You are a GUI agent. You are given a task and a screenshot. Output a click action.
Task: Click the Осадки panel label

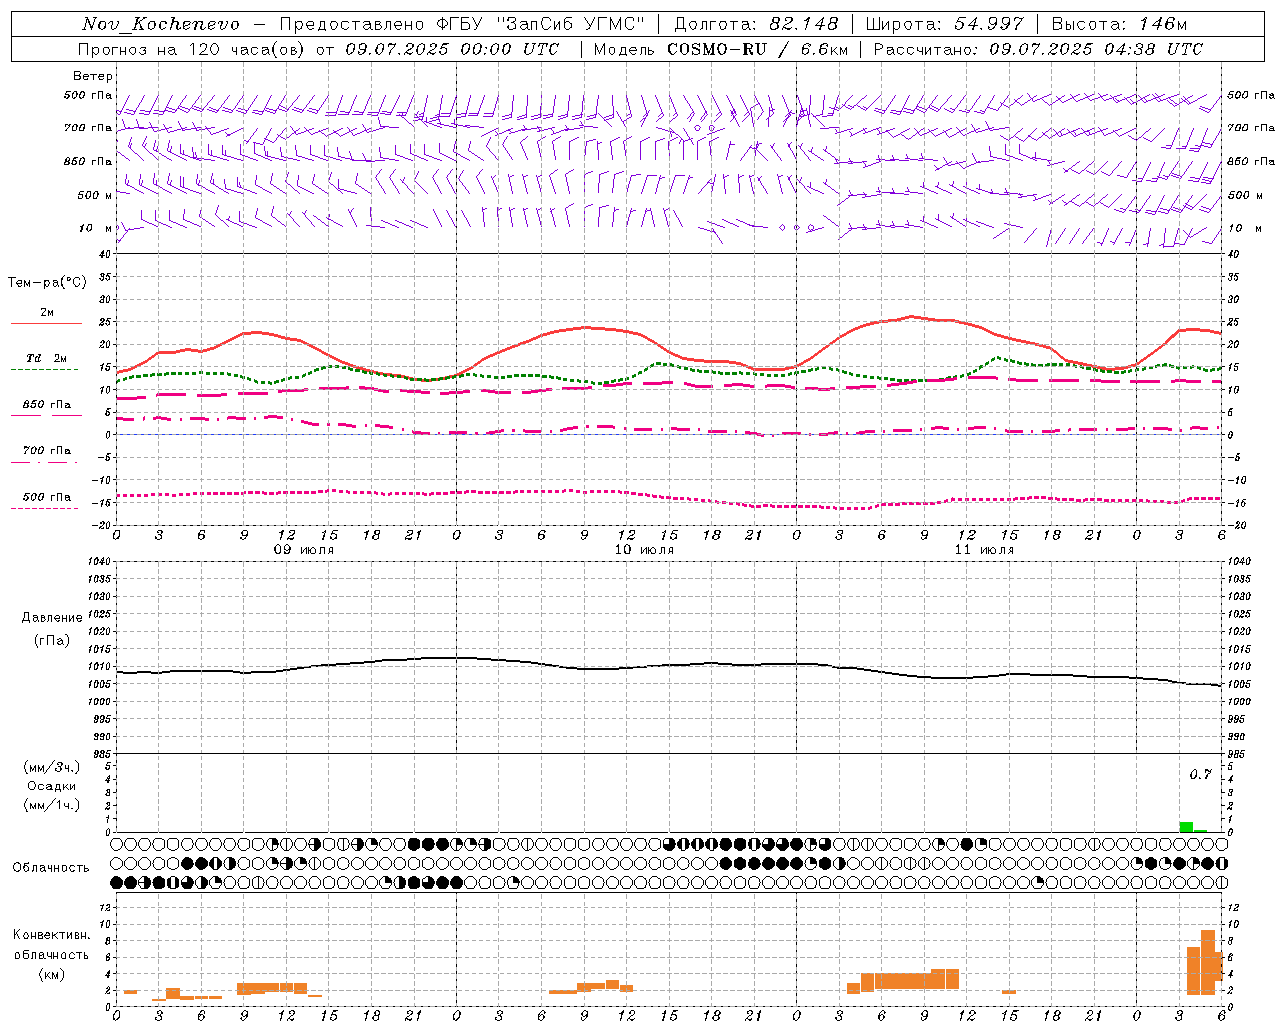52,786
